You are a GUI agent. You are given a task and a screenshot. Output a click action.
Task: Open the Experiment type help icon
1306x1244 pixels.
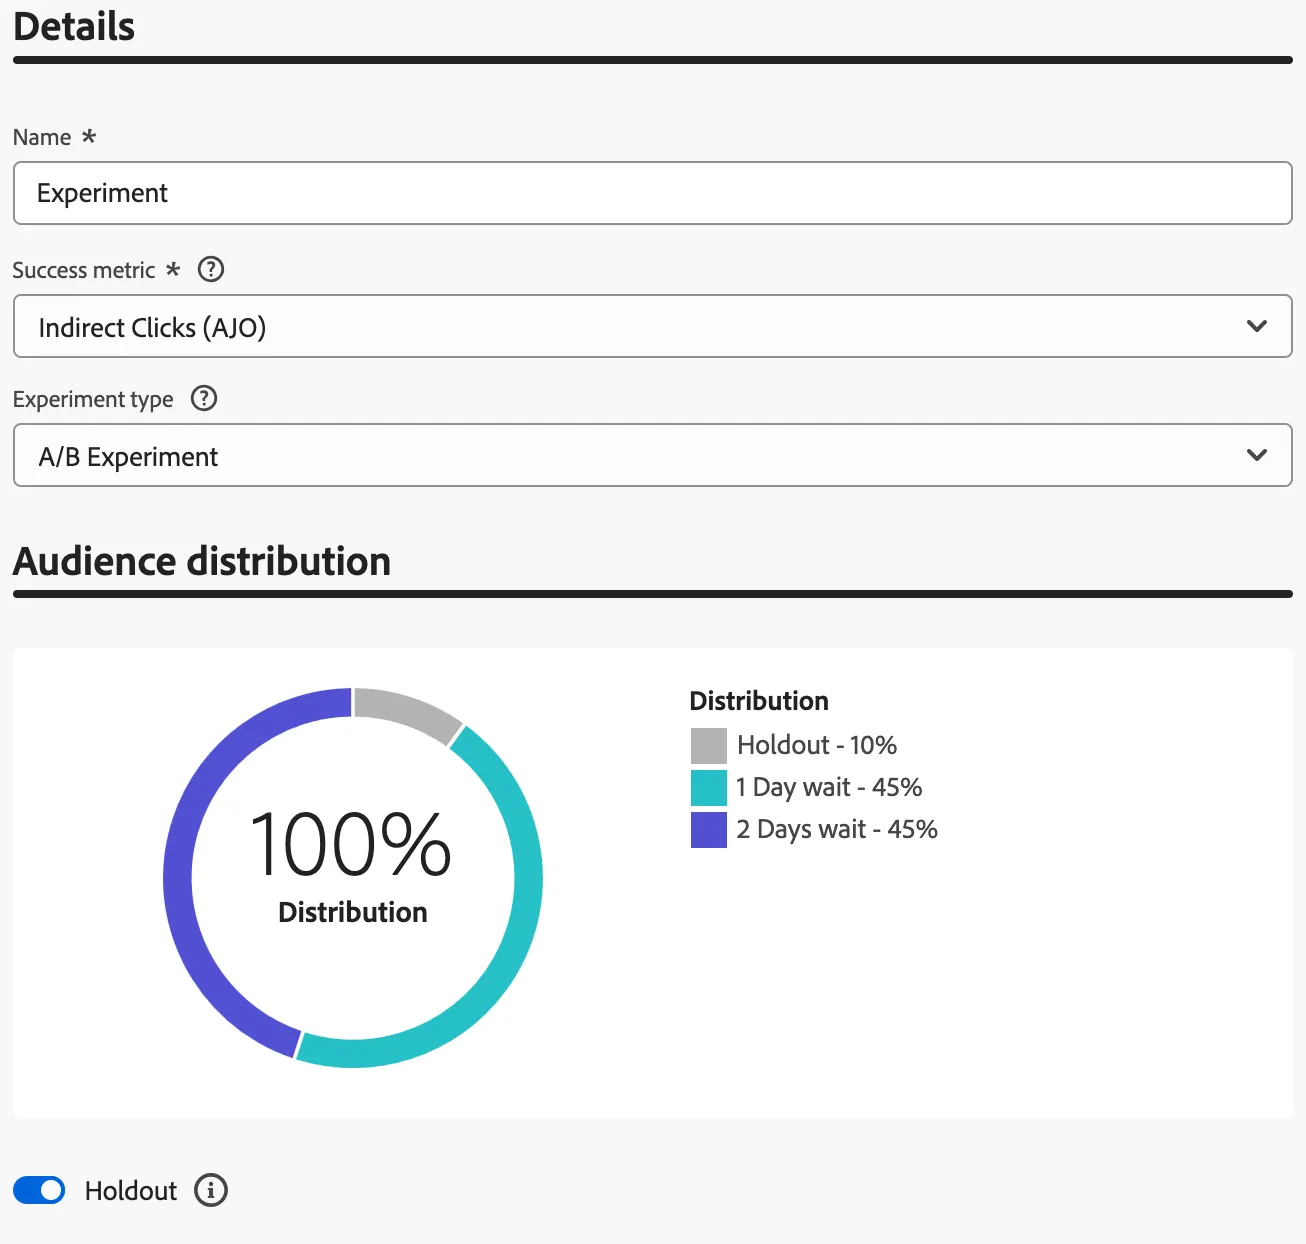point(204,398)
